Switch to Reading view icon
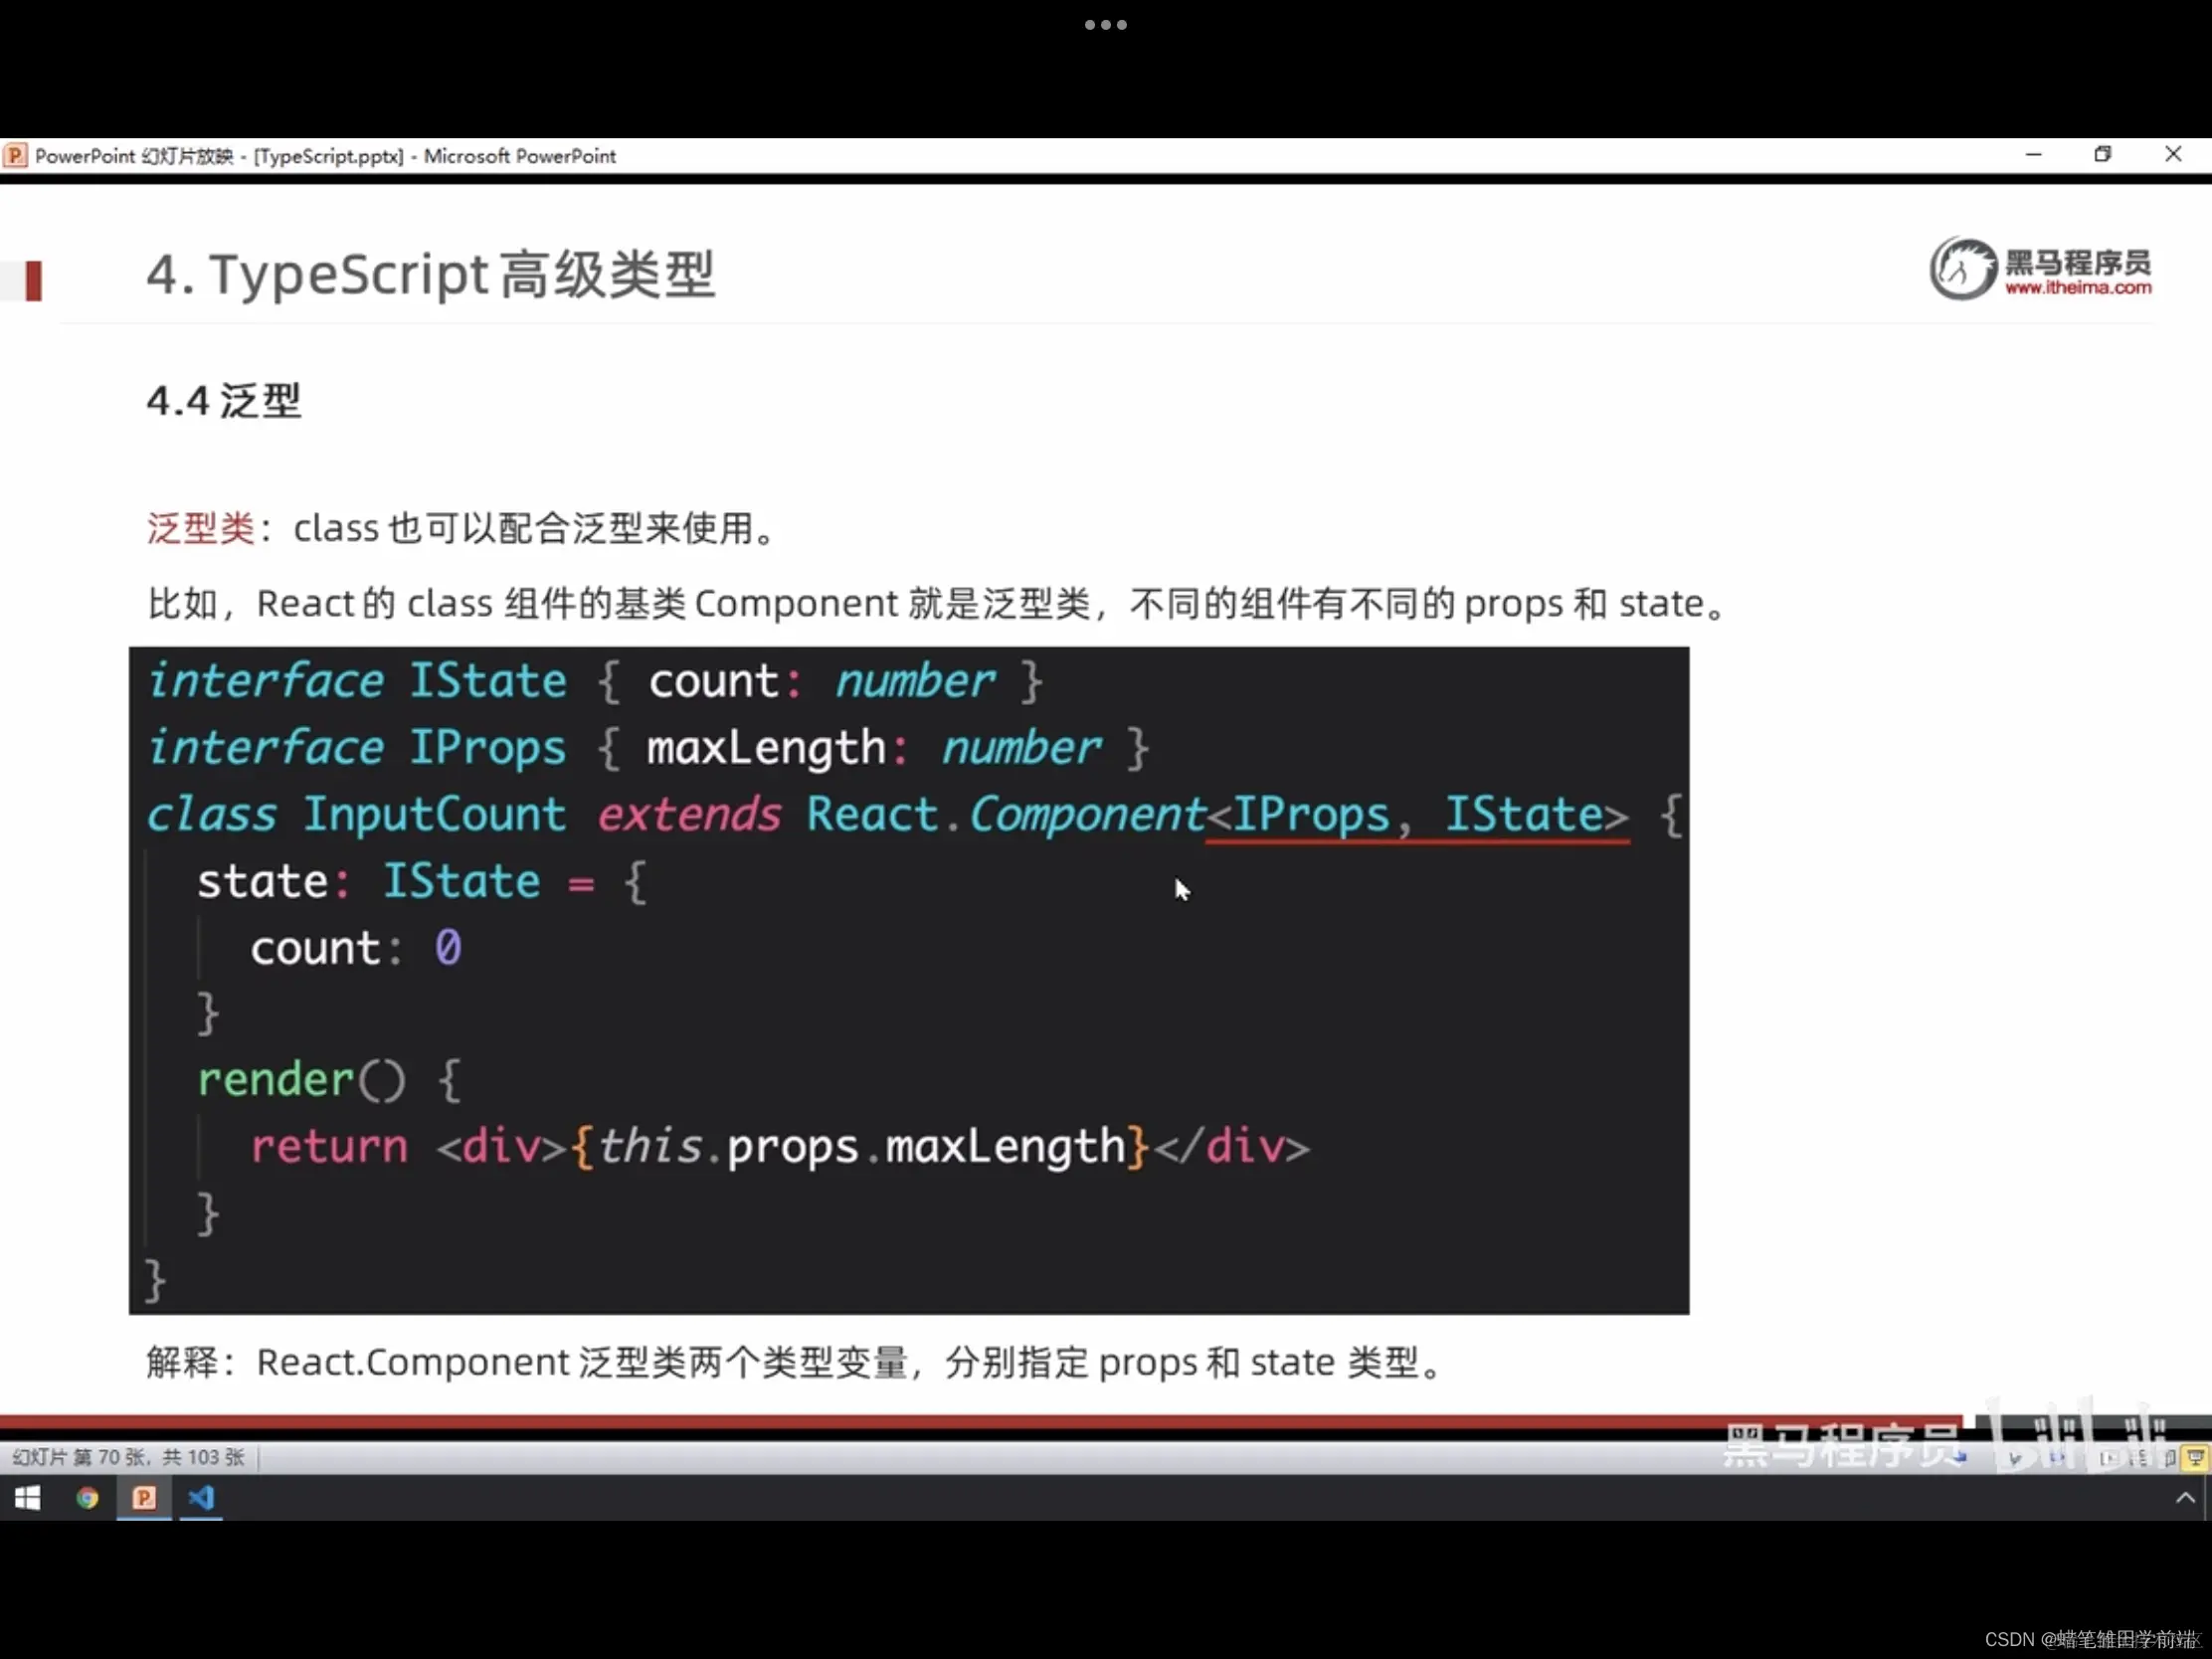The height and width of the screenshot is (1659, 2212). pos(2170,1458)
